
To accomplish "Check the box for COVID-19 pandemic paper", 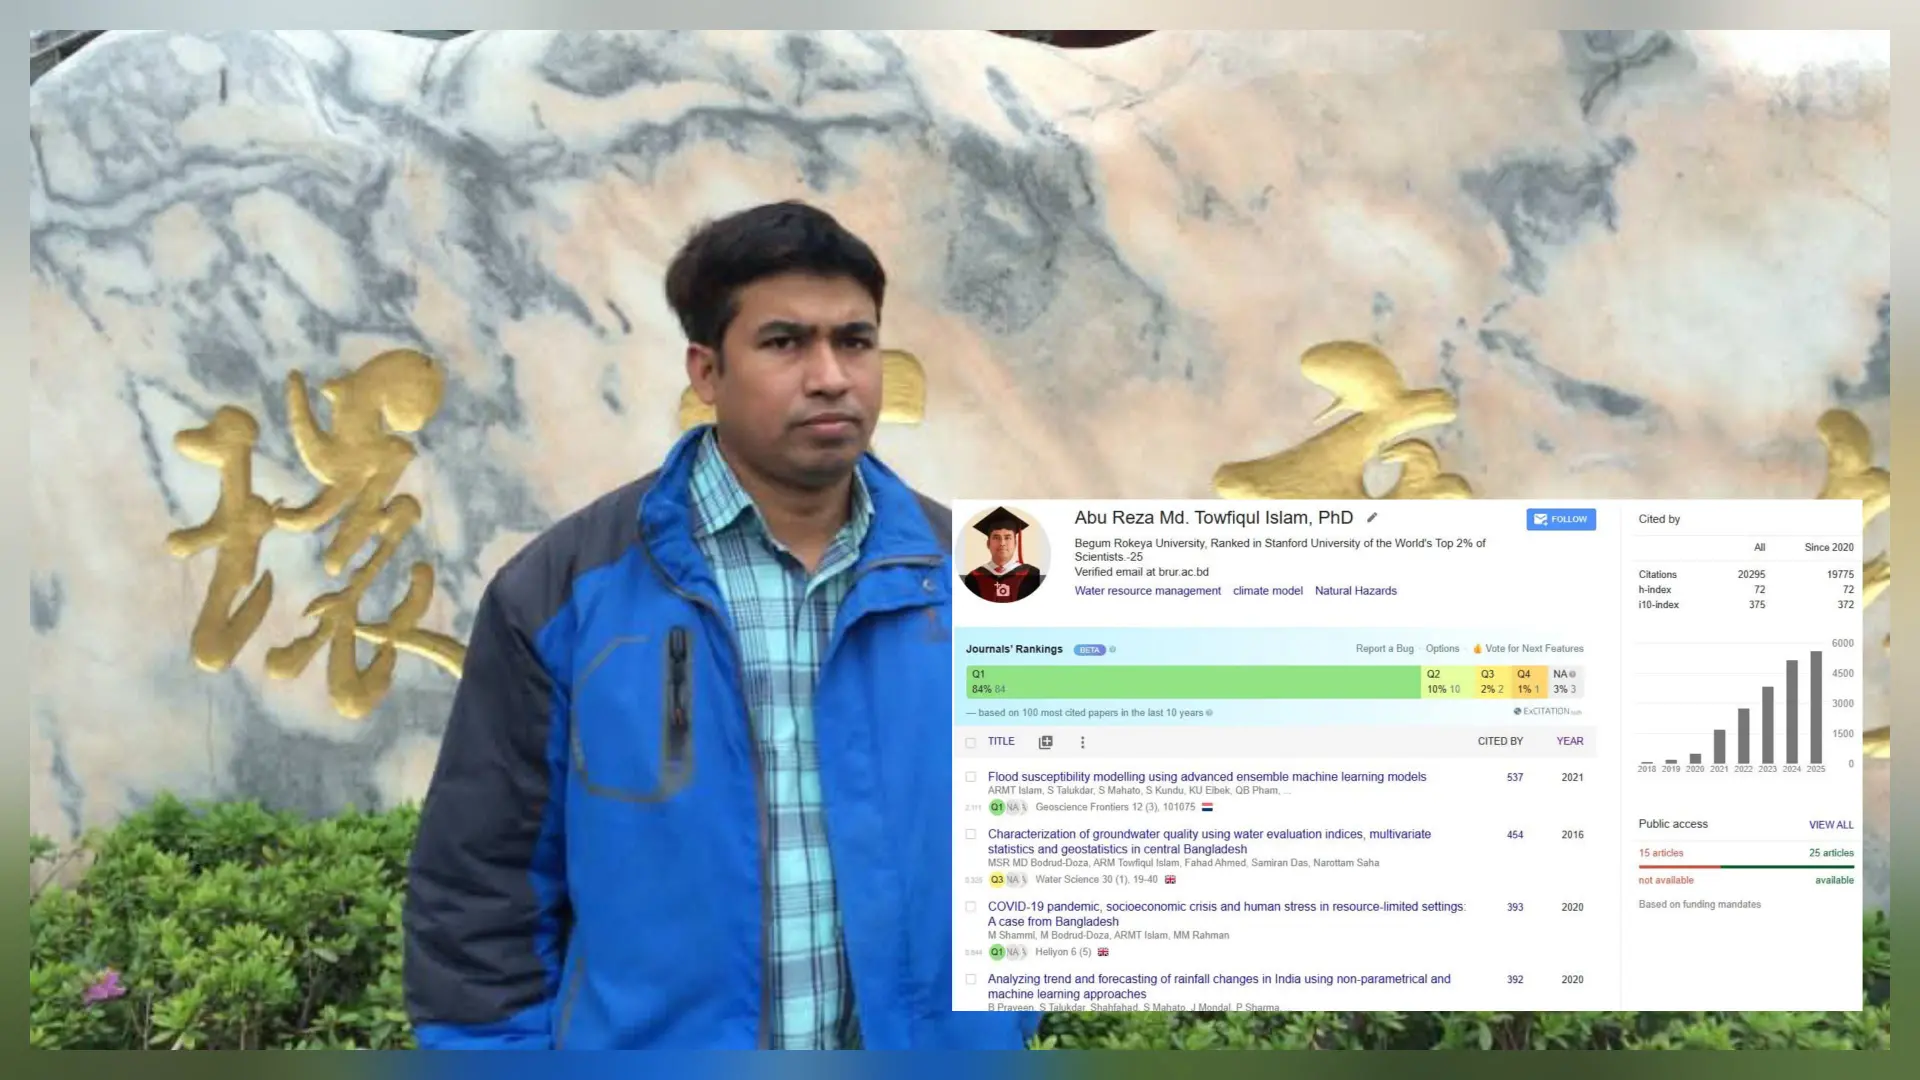I will pyautogui.click(x=970, y=907).
